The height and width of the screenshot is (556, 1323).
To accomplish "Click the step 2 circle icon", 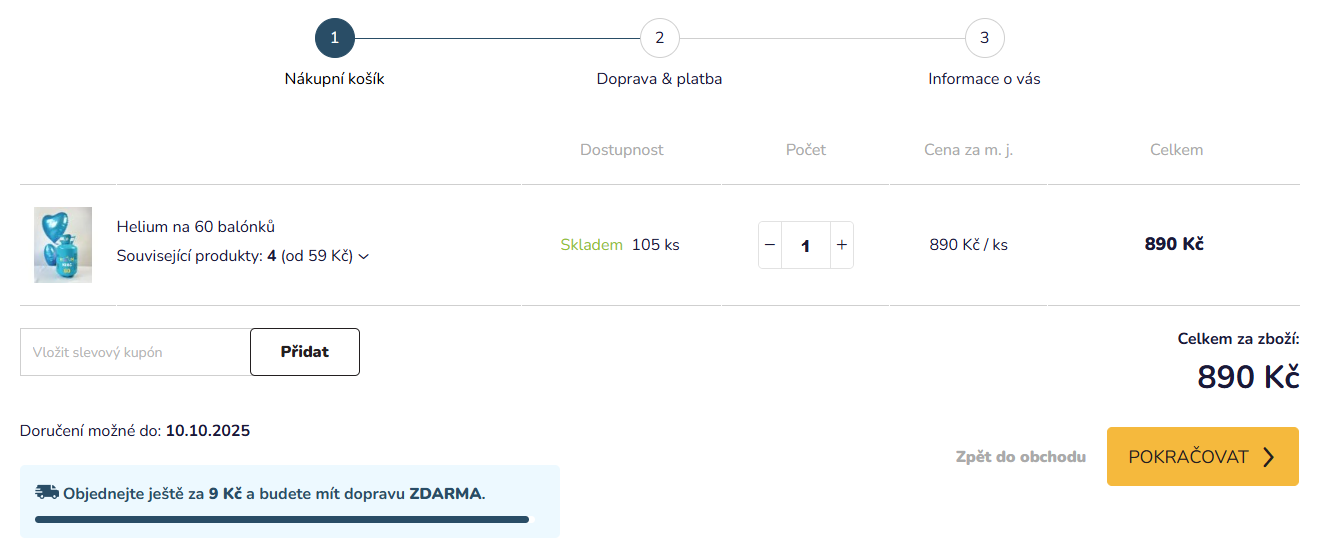I will (x=660, y=39).
